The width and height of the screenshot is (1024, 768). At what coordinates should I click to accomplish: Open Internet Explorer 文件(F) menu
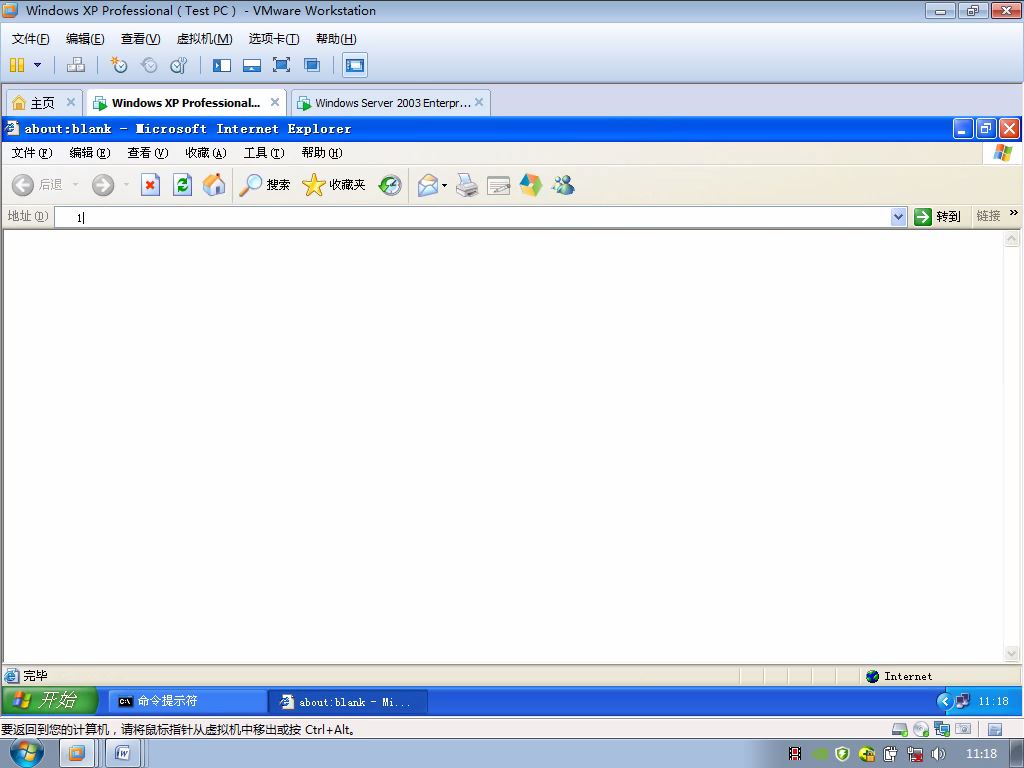pos(32,153)
